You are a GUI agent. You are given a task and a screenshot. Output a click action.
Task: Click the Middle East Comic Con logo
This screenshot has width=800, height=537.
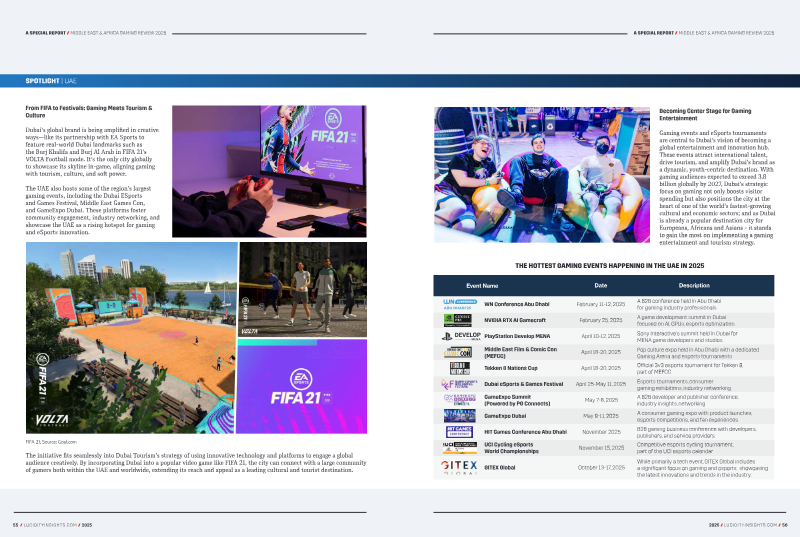click(458, 352)
